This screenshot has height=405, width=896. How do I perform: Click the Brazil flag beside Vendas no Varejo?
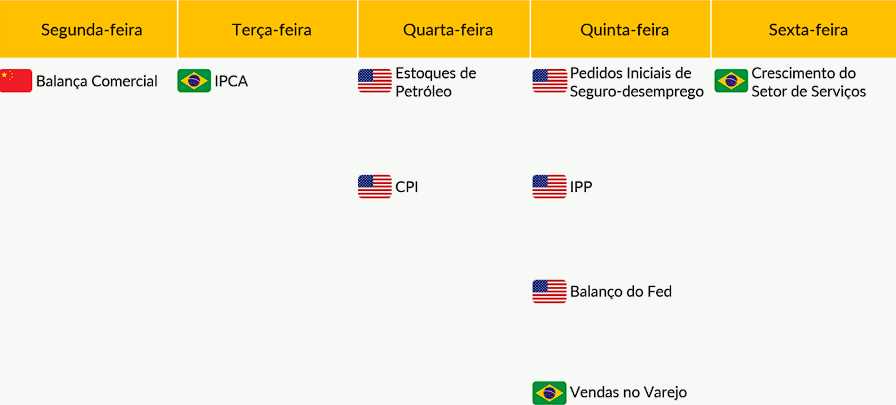[x=549, y=392]
